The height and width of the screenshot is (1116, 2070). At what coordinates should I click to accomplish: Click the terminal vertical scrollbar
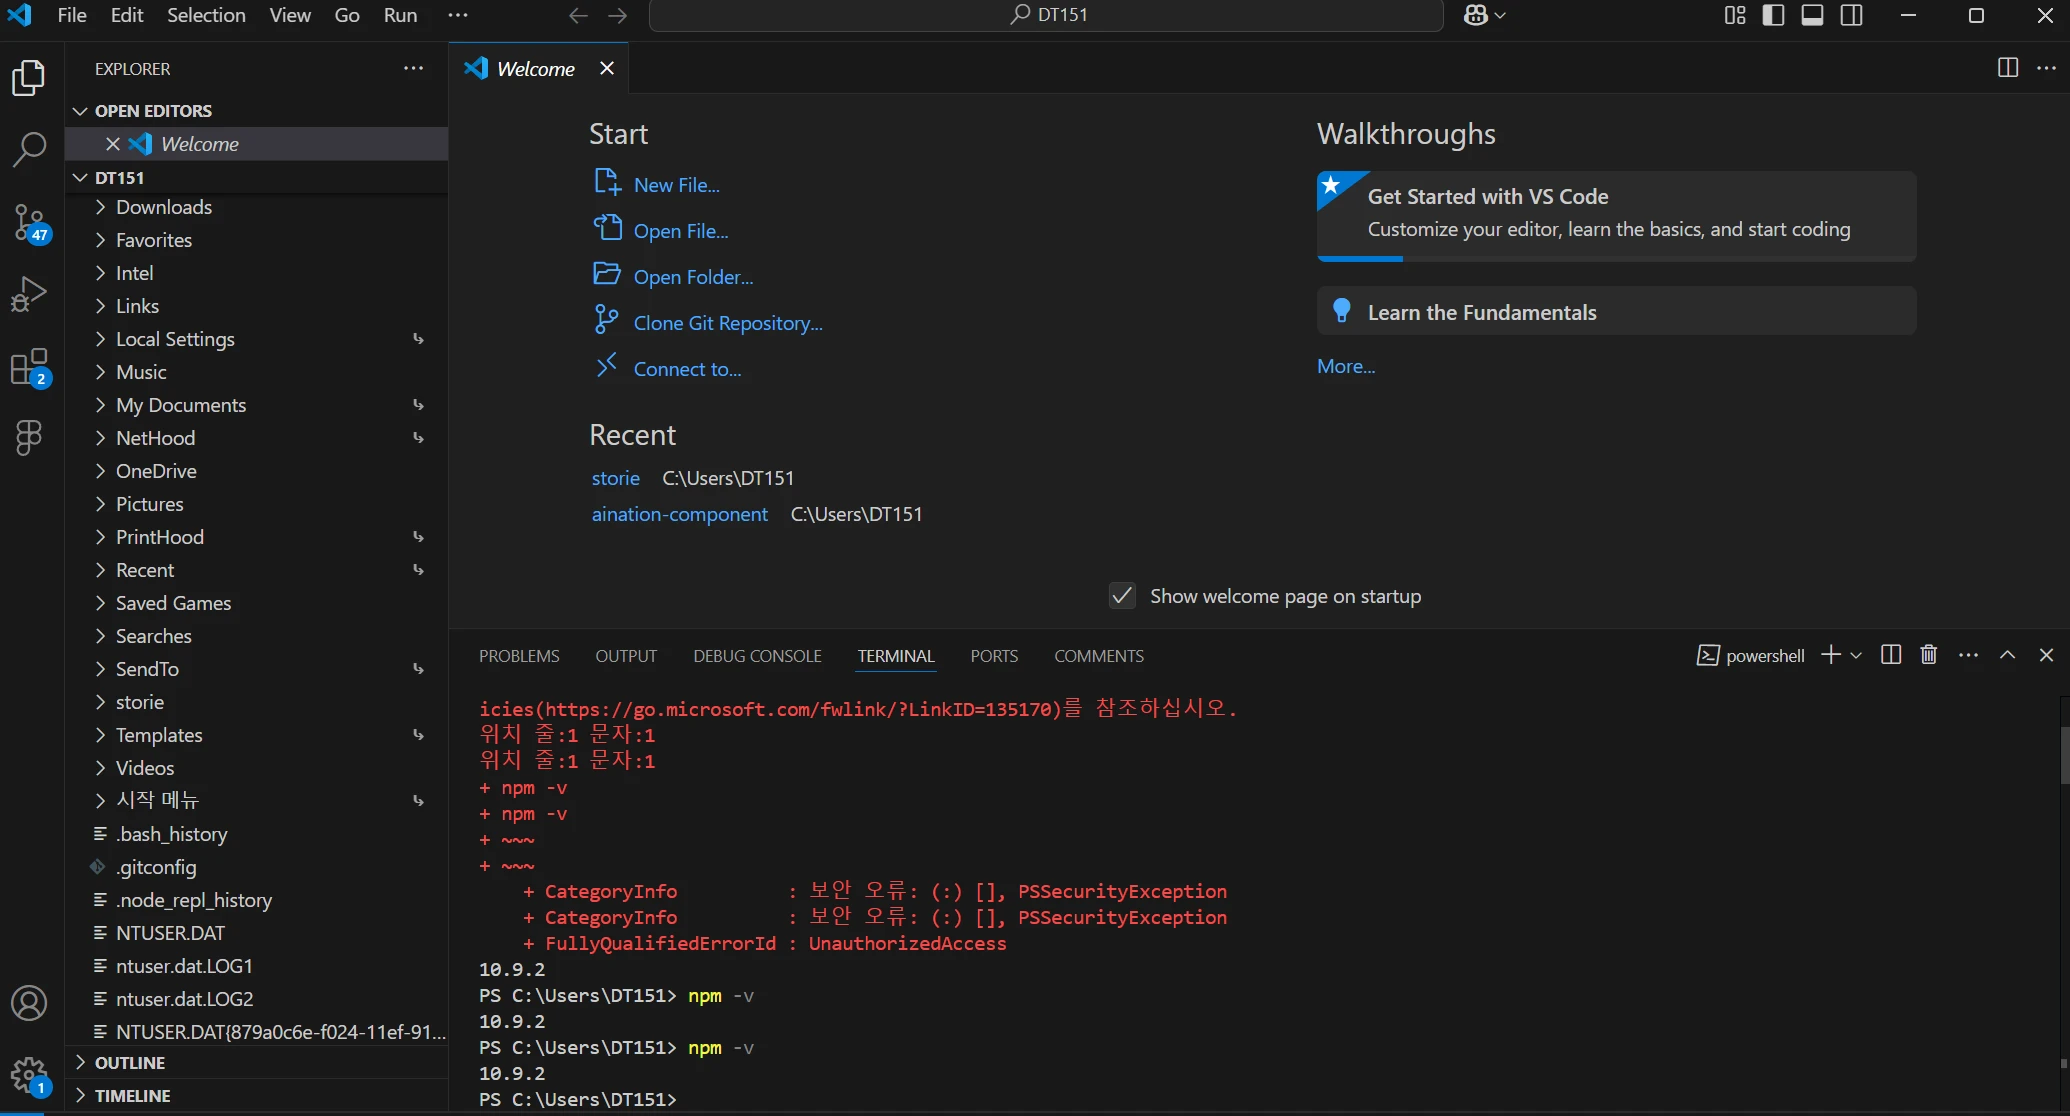pos(2064,756)
